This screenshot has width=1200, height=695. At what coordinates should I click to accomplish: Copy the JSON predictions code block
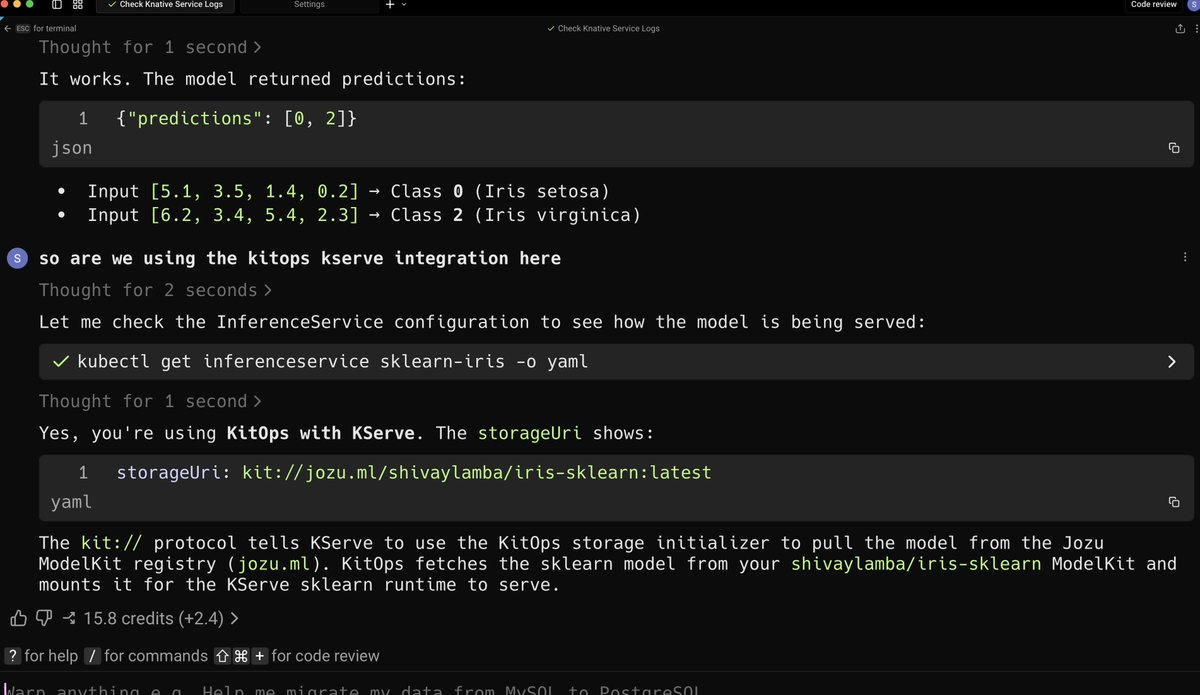pyautogui.click(x=1174, y=148)
